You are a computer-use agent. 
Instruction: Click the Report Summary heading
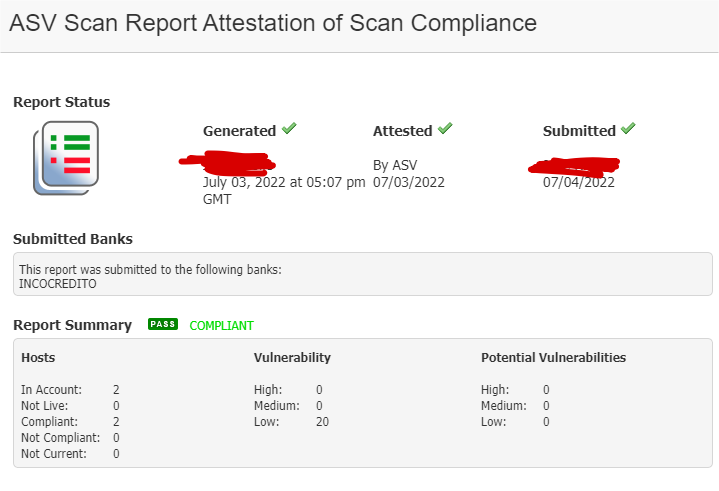[x=72, y=325]
